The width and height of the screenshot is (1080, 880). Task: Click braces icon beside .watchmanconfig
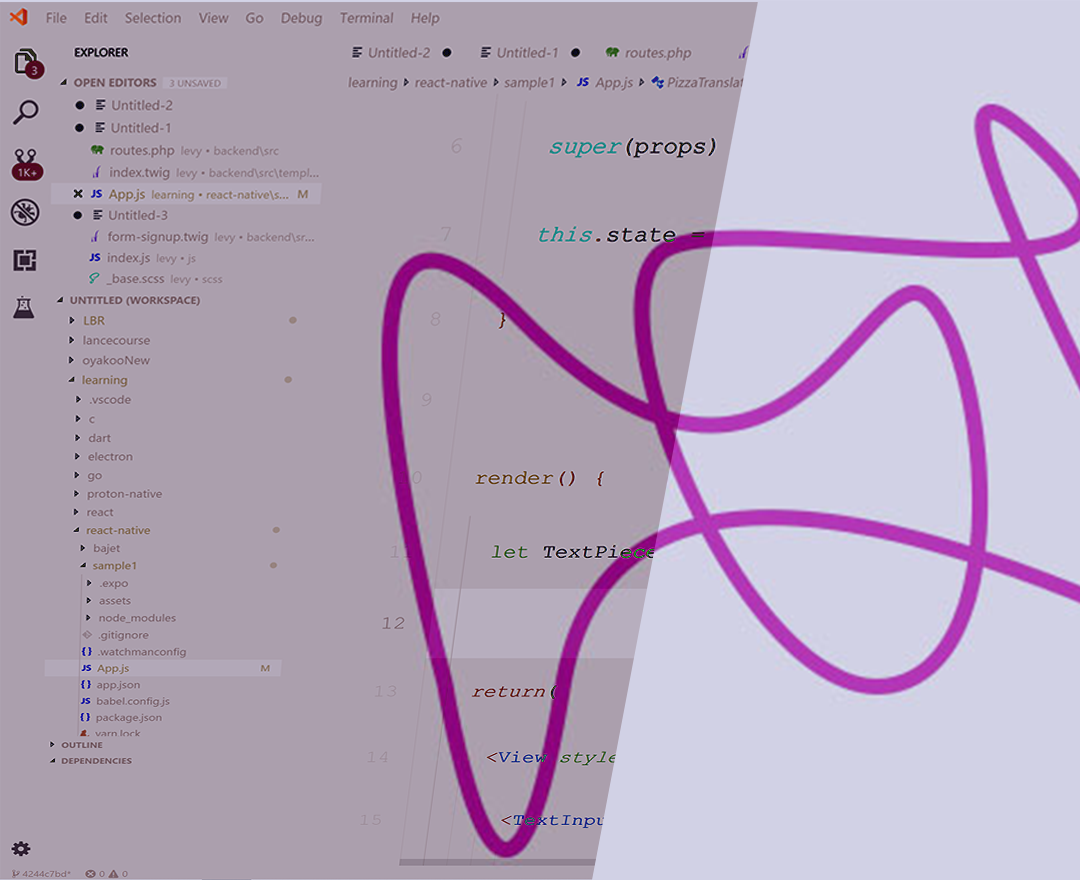coord(87,651)
